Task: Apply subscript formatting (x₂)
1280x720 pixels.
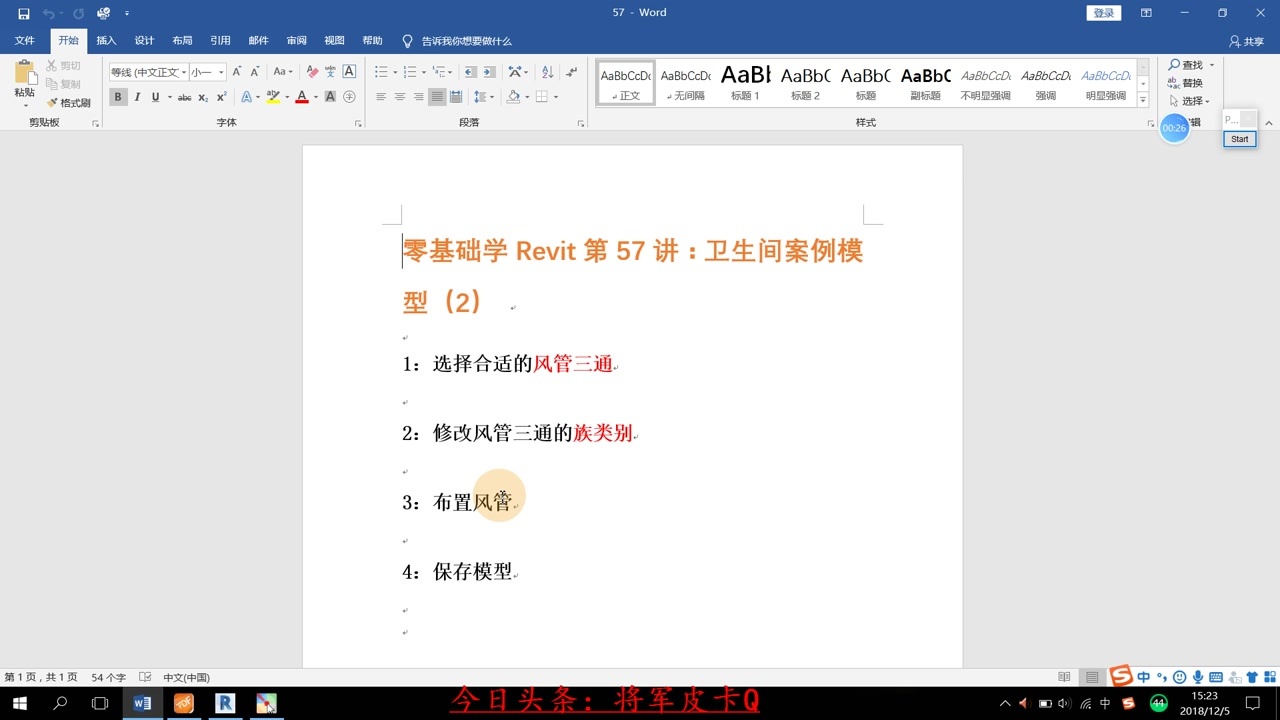Action: pyautogui.click(x=203, y=97)
